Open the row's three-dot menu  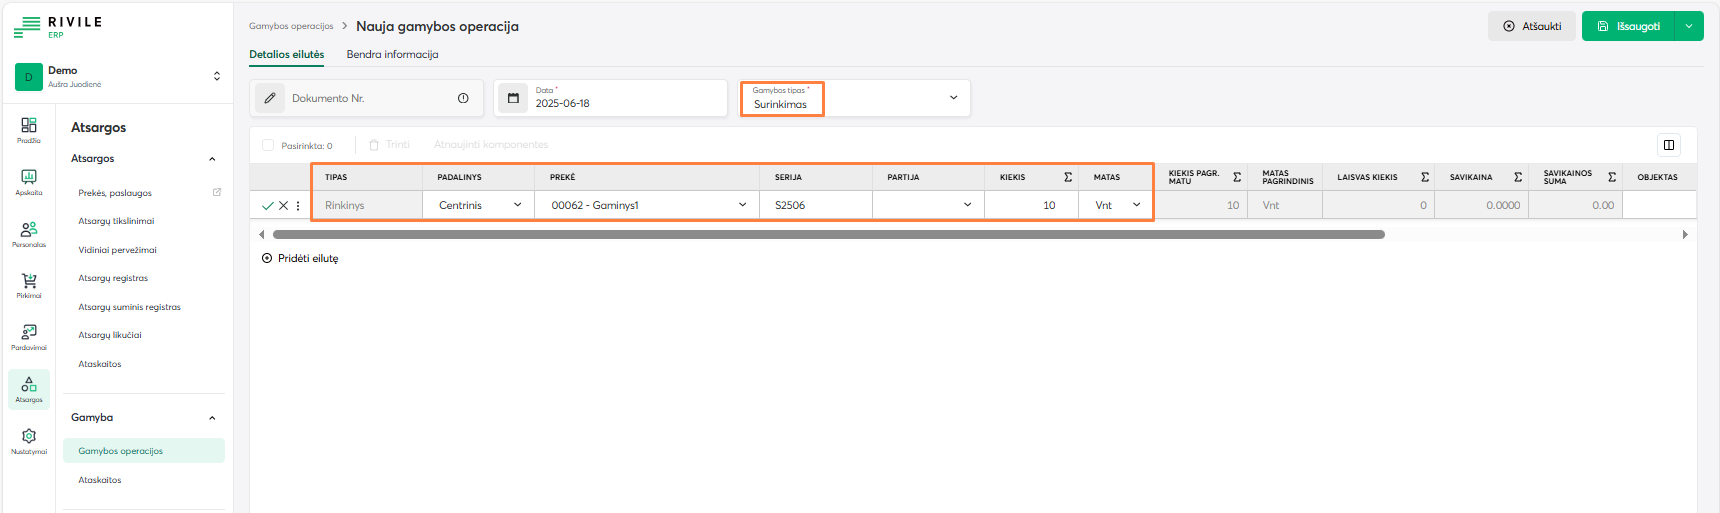point(298,206)
